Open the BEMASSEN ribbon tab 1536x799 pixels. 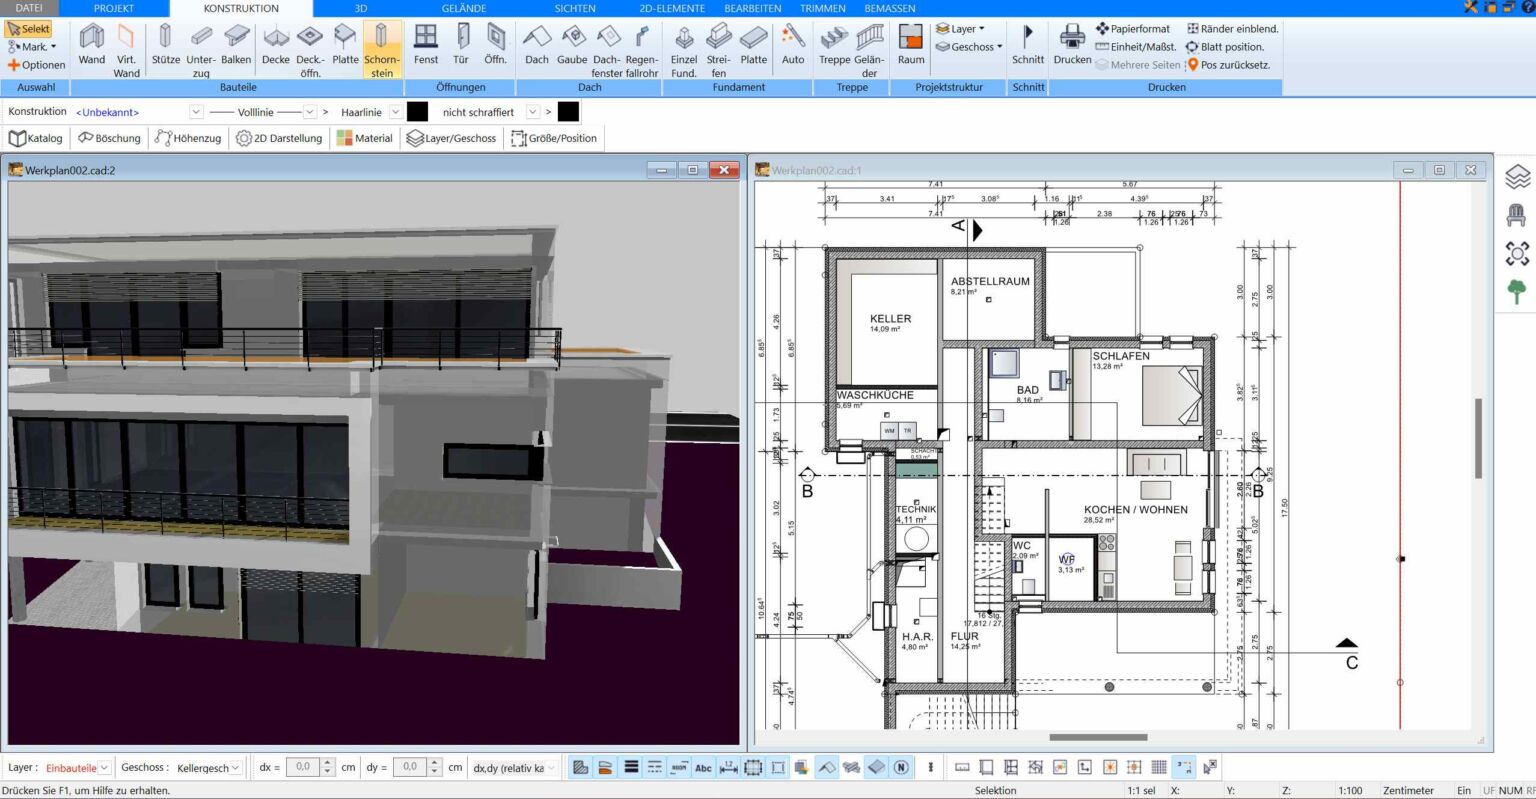(889, 8)
